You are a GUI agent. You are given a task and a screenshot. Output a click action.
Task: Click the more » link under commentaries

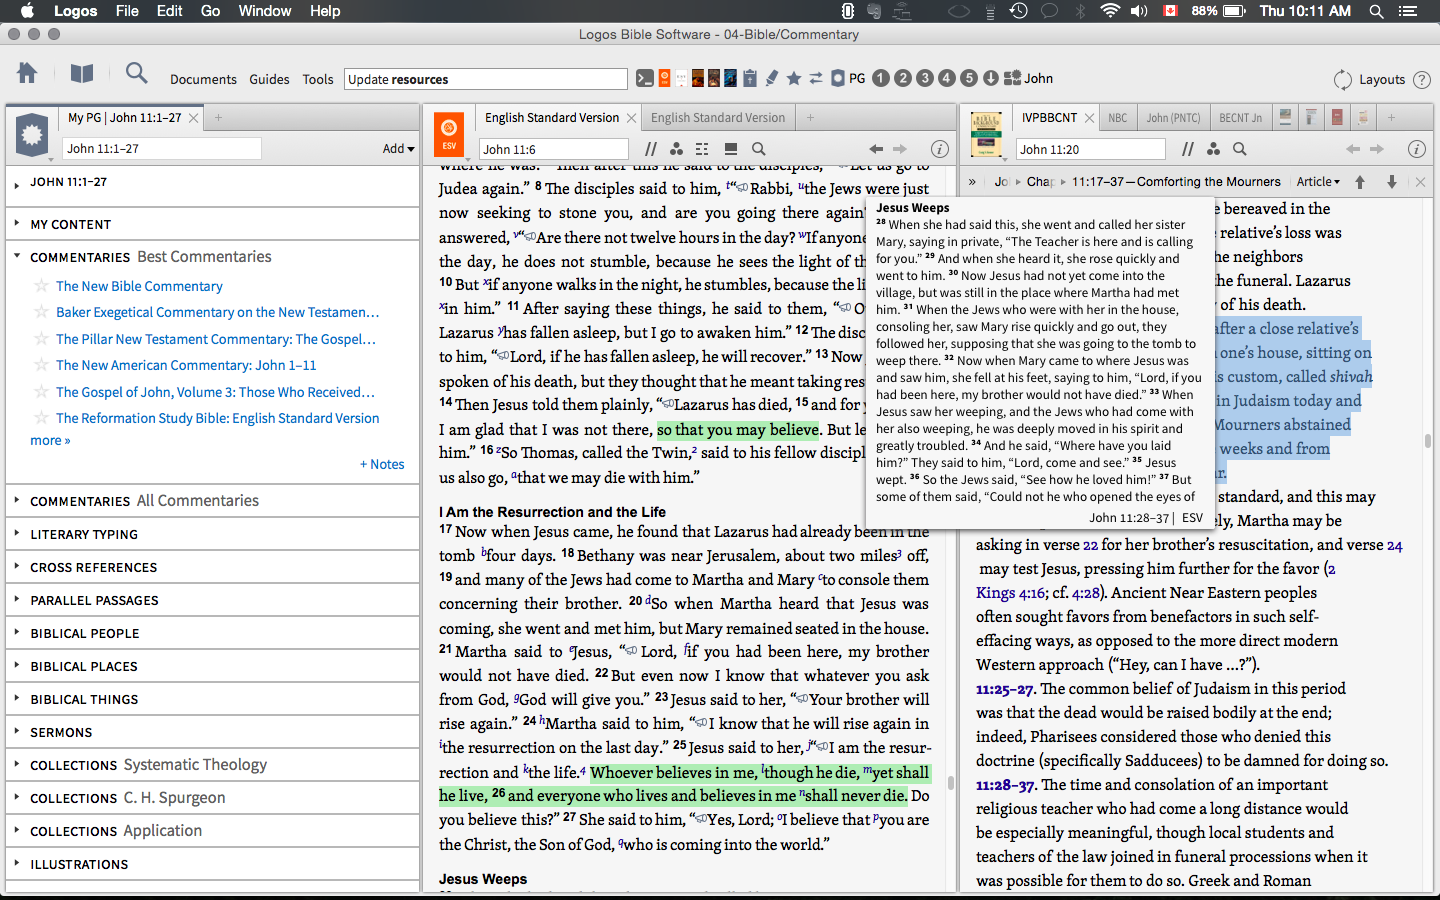click(x=50, y=441)
